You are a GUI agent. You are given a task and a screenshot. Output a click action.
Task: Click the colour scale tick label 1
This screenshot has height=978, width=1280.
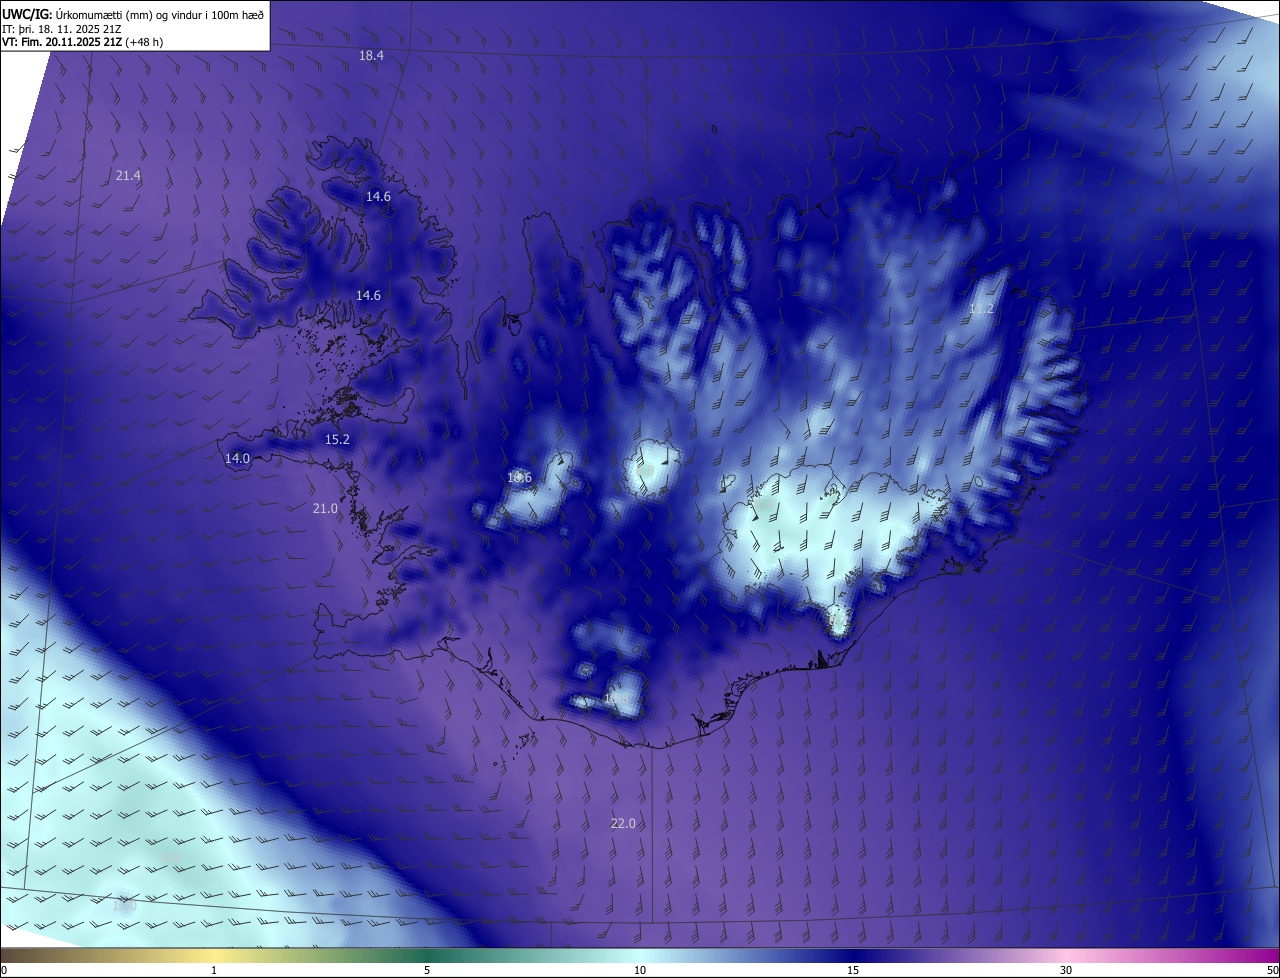coord(214,970)
